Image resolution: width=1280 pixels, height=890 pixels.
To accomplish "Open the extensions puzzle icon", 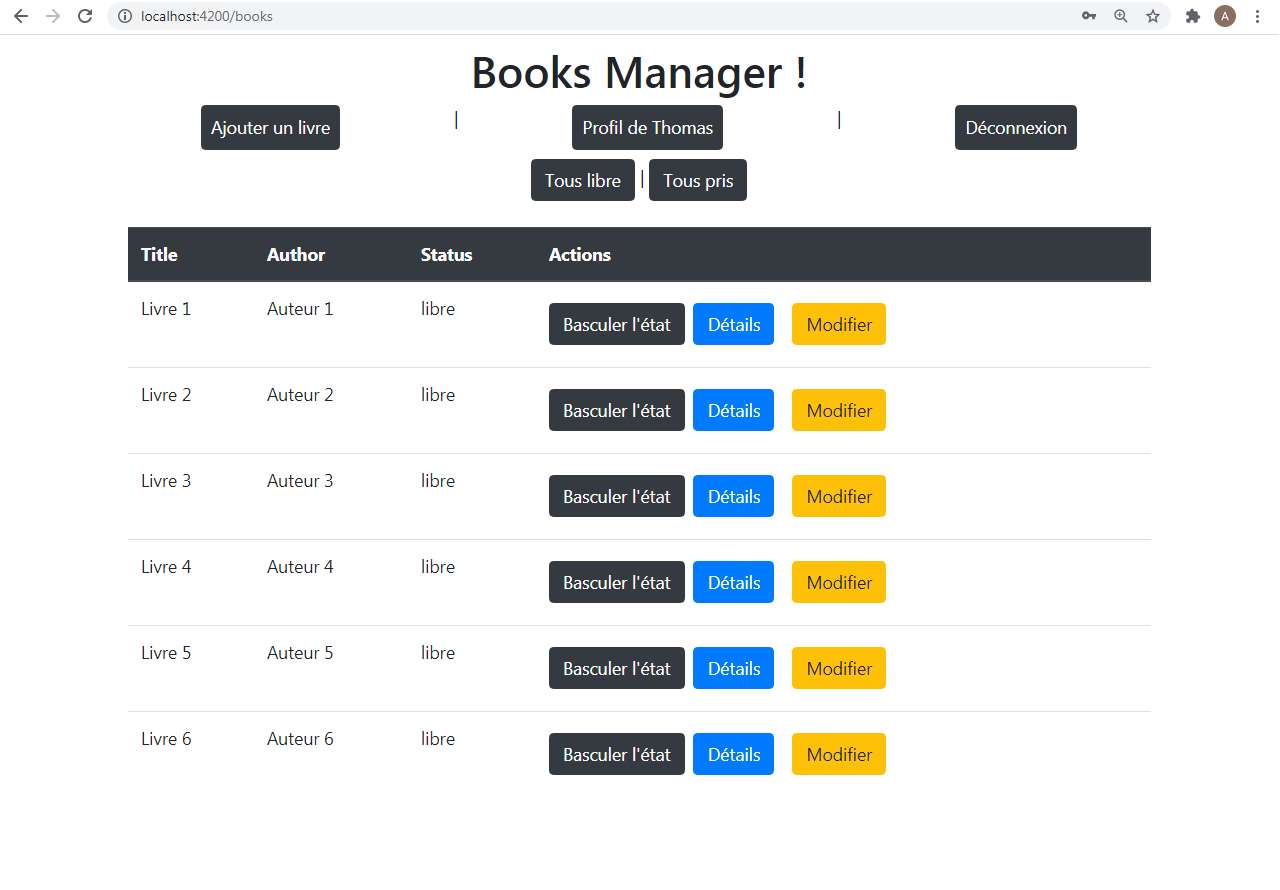I will (x=1192, y=16).
